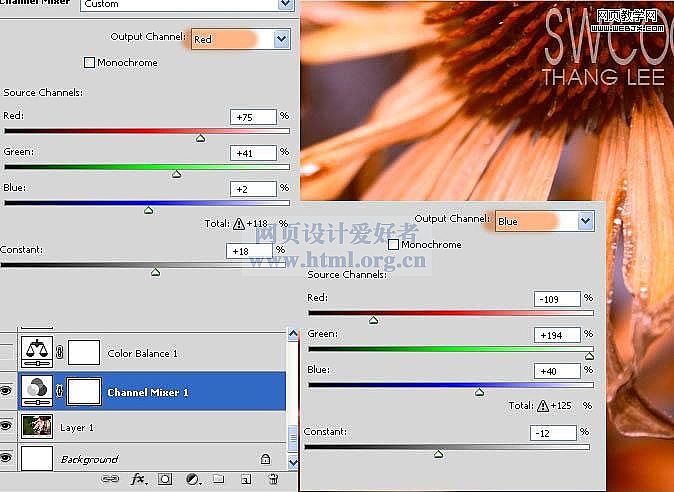The image size is (674, 492).
Task: Click the link layers icon
Action: [x=110, y=479]
